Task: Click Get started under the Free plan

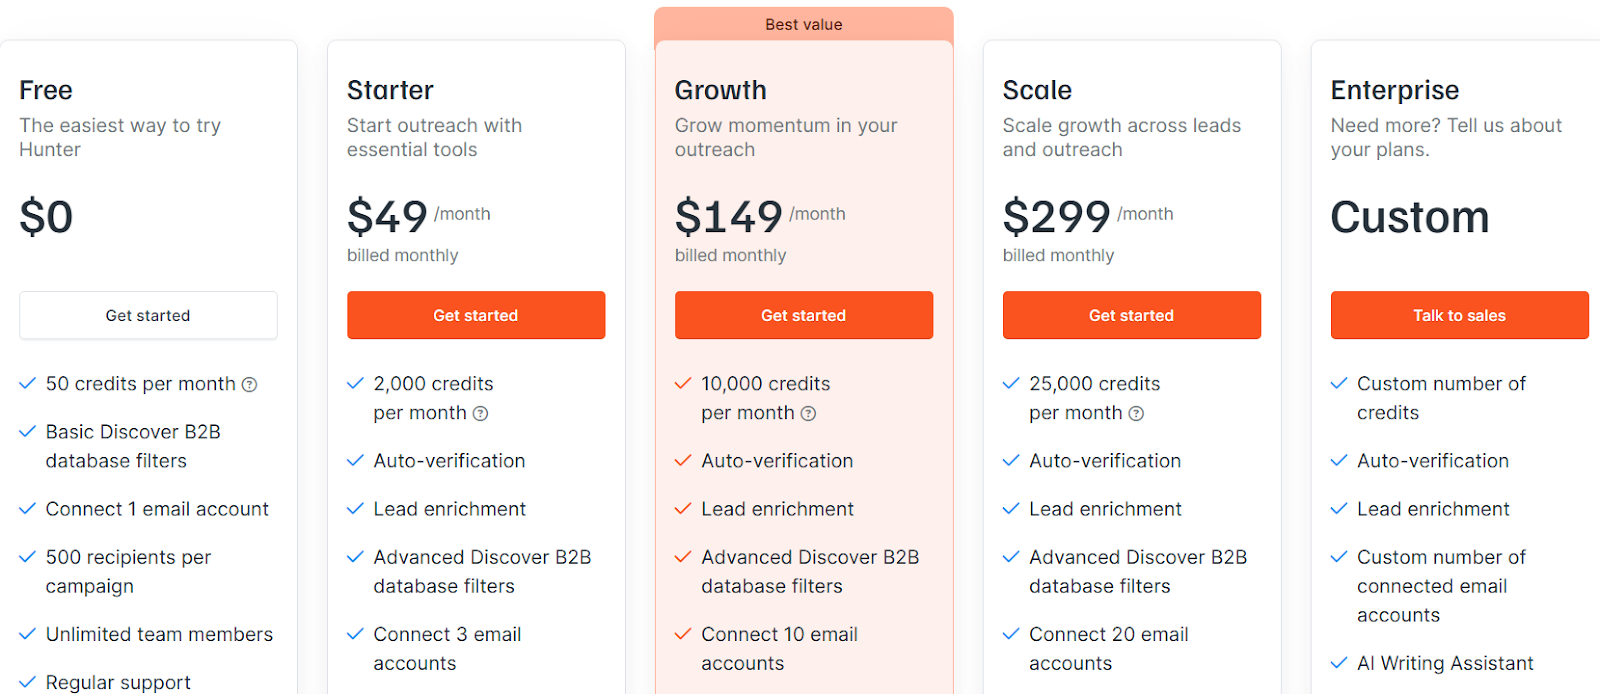Action: click(147, 315)
